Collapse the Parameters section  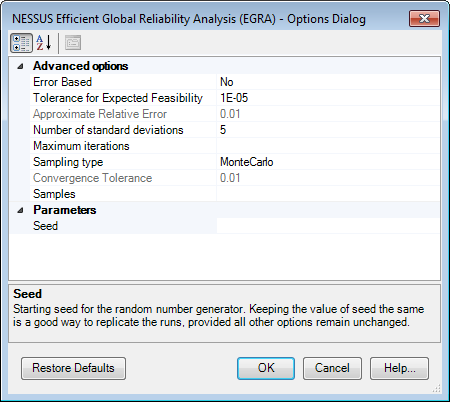pos(20,210)
